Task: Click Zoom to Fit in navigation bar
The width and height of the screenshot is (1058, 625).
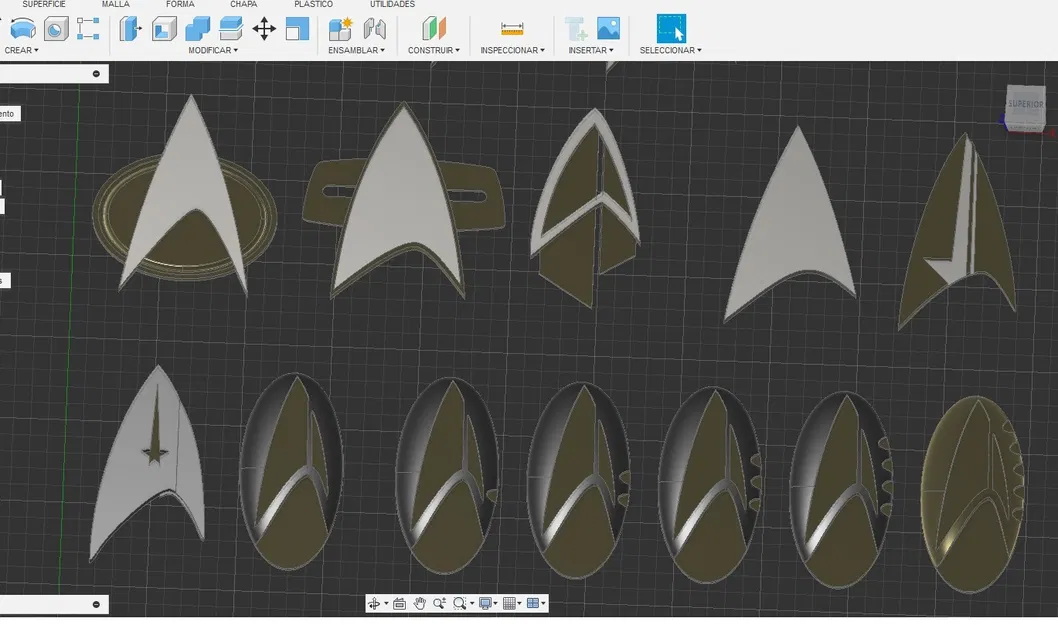Action: (x=458, y=603)
